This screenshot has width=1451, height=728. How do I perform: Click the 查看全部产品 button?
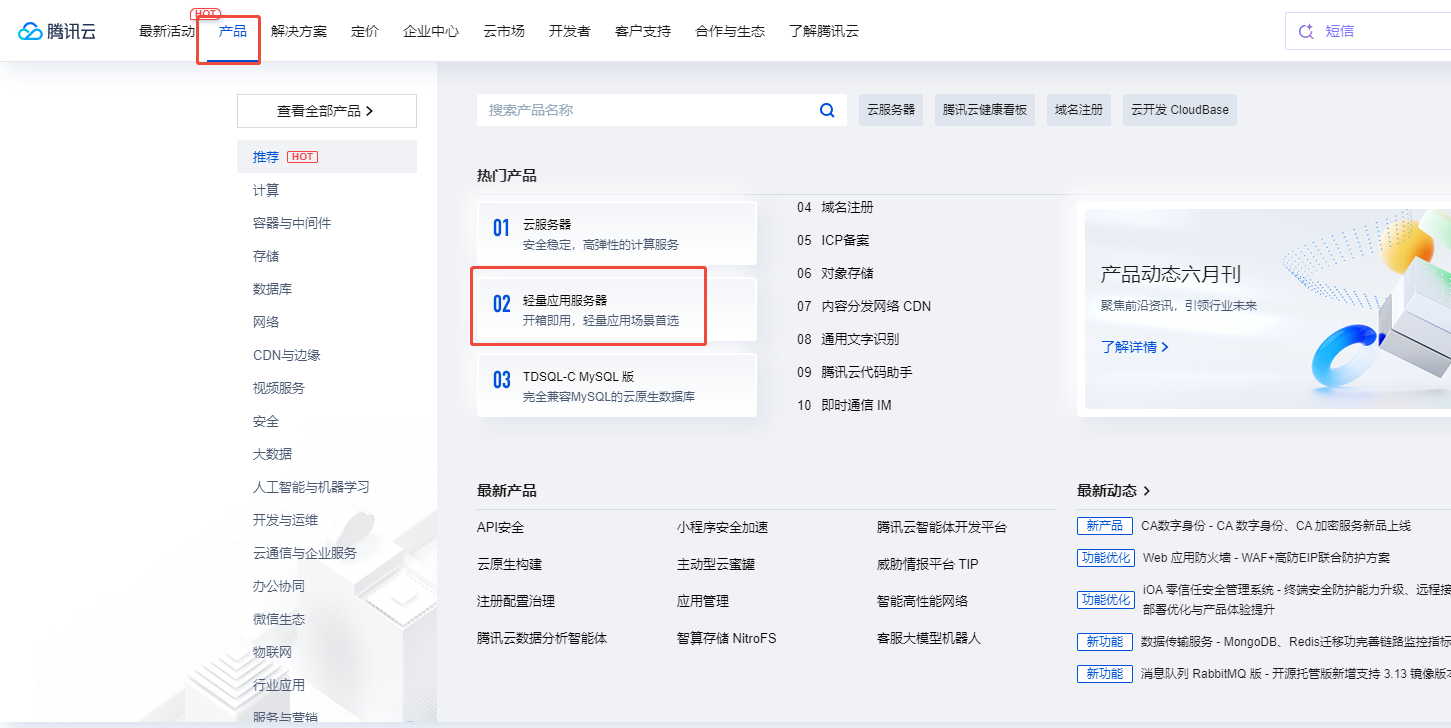pos(327,111)
